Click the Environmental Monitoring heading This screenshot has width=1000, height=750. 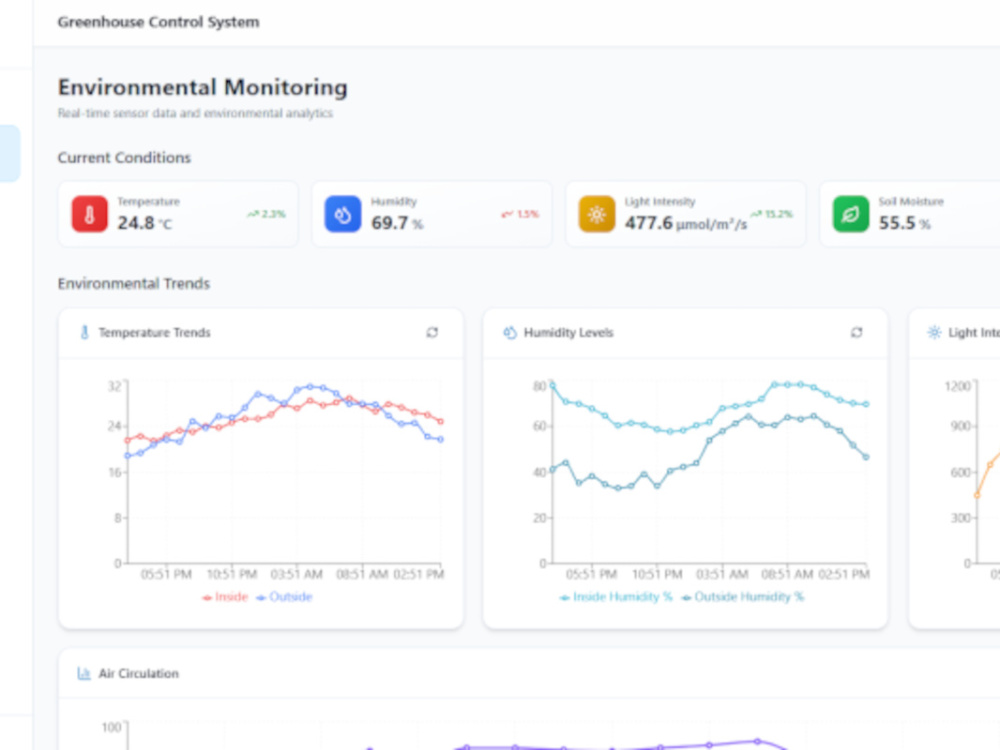203,87
